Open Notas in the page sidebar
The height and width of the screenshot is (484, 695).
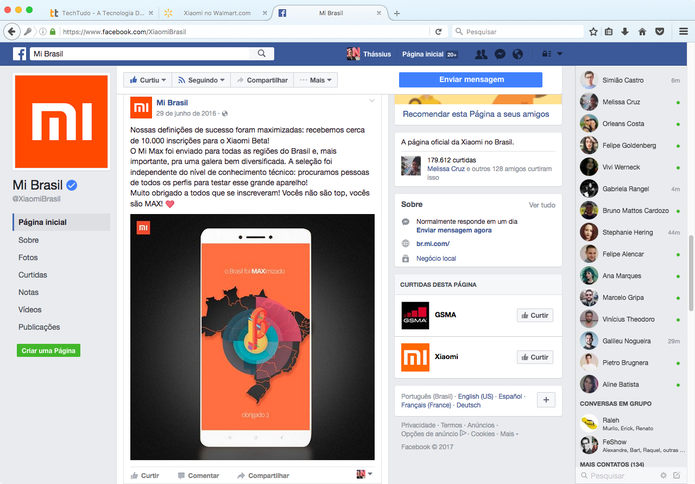pyautogui.click(x=28, y=292)
